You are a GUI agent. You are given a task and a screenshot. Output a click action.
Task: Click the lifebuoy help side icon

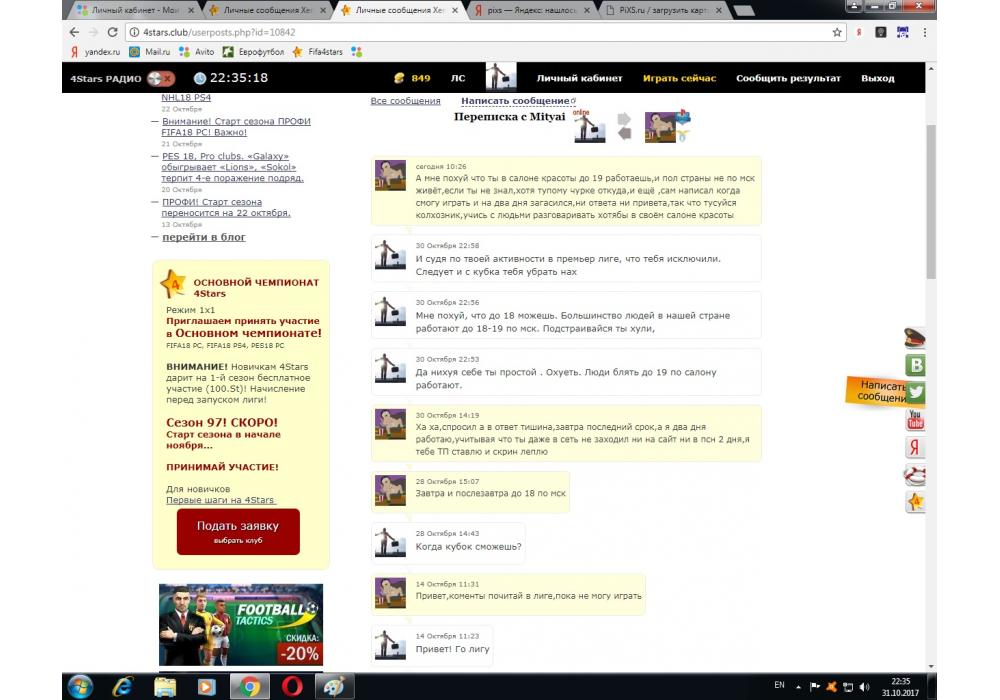(x=915, y=474)
